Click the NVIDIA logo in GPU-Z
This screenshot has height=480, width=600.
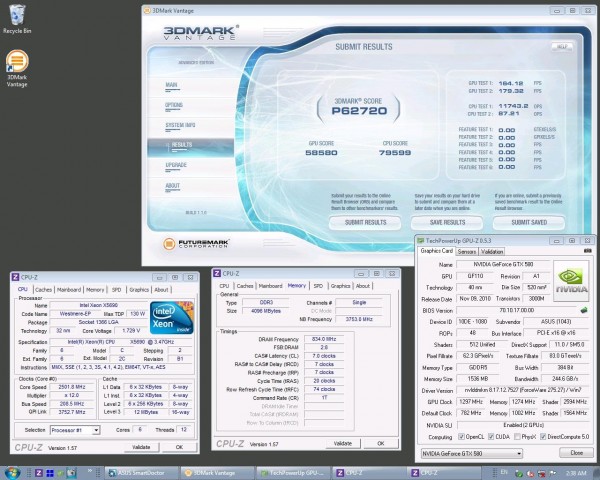571,281
